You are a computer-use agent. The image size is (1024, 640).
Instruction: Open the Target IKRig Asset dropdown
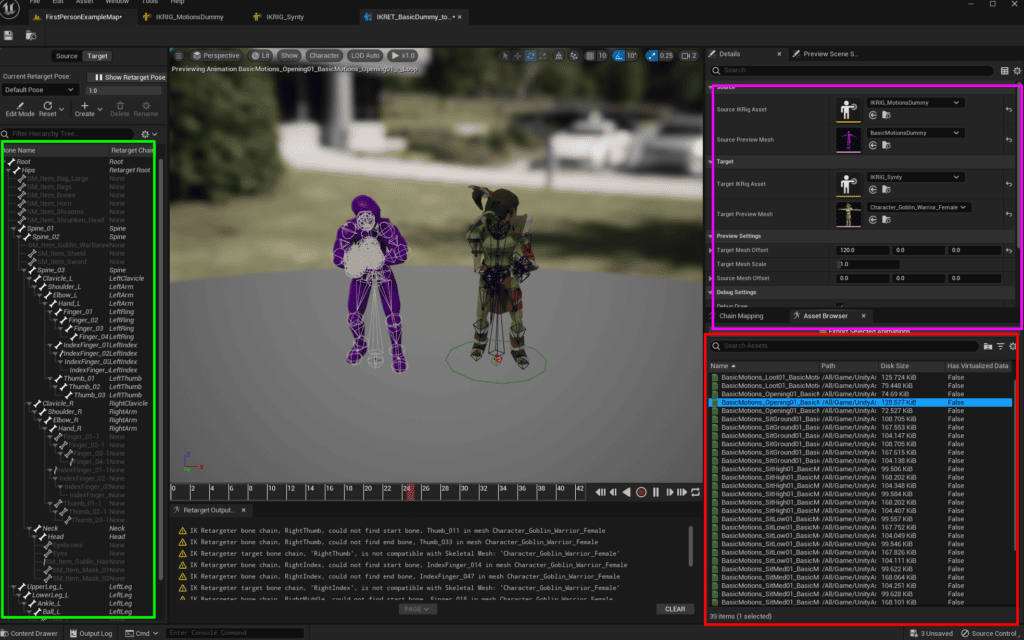click(914, 177)
